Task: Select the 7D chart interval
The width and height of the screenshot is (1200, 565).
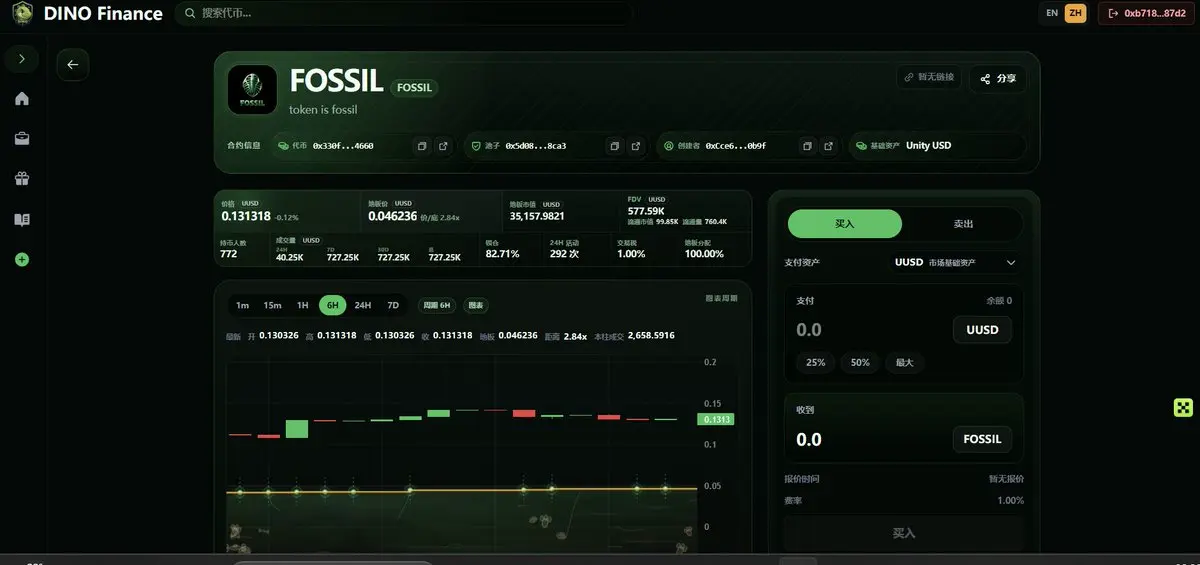Action: click(393, 305)
